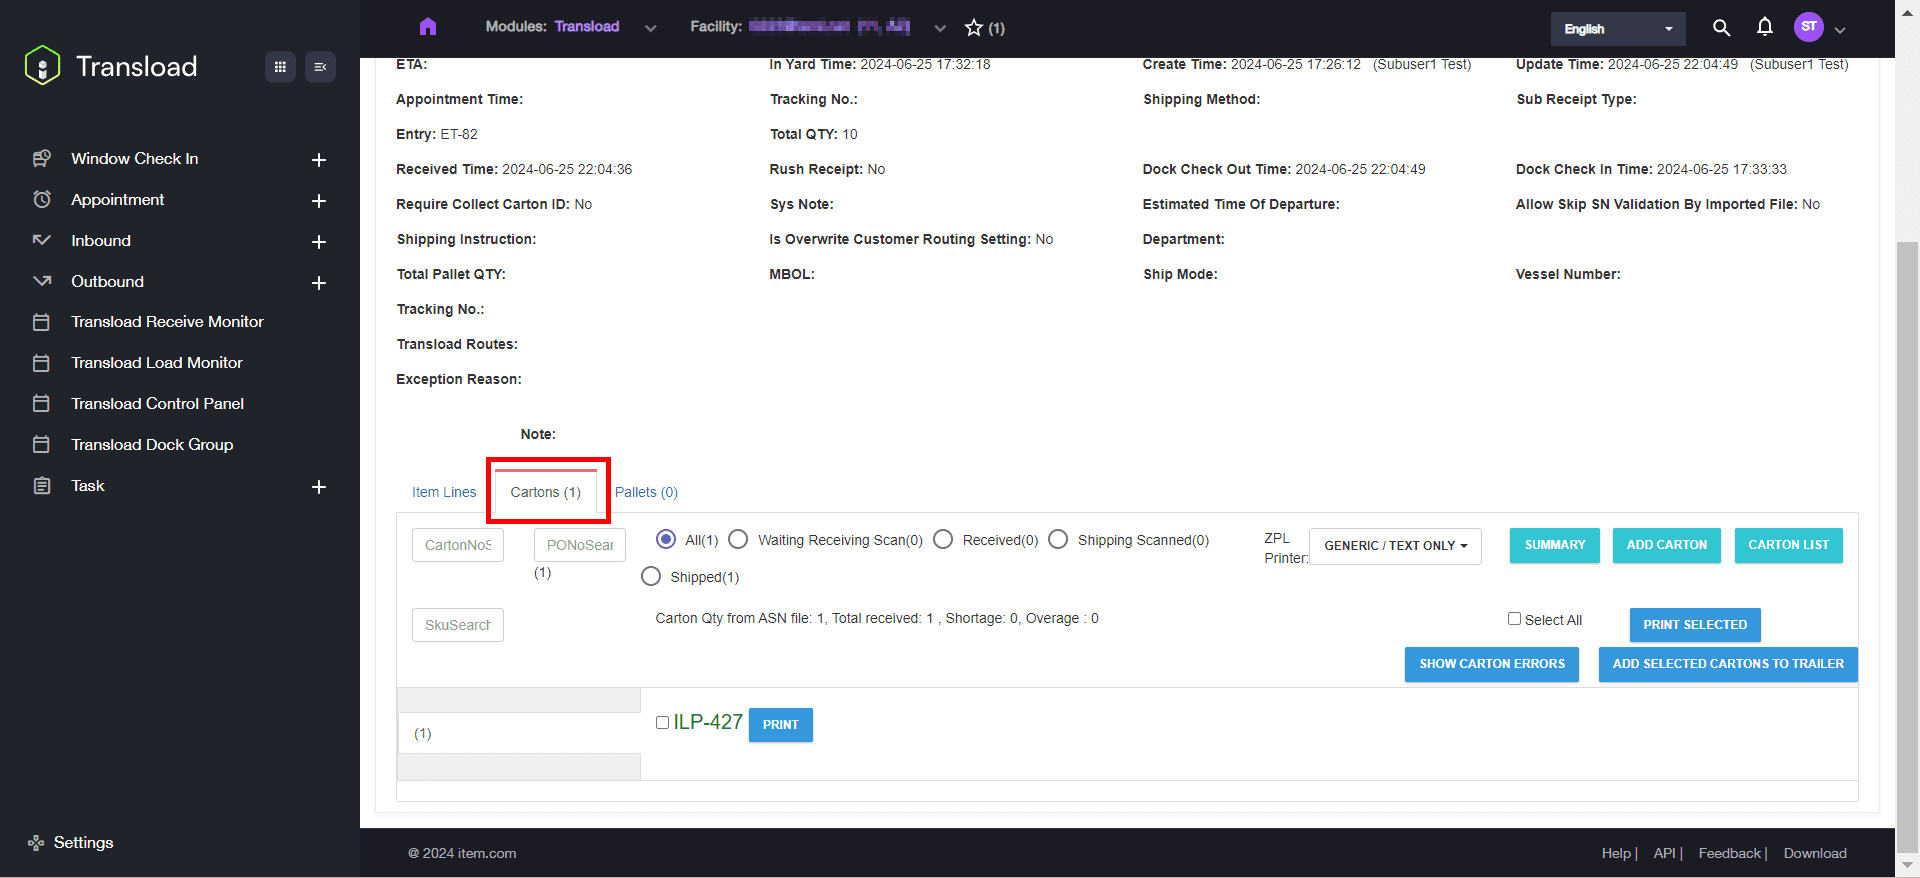Select Waiting Receiving Scan(0) radio button
The width and height of the screenshot is (1920, 878).
738,540
